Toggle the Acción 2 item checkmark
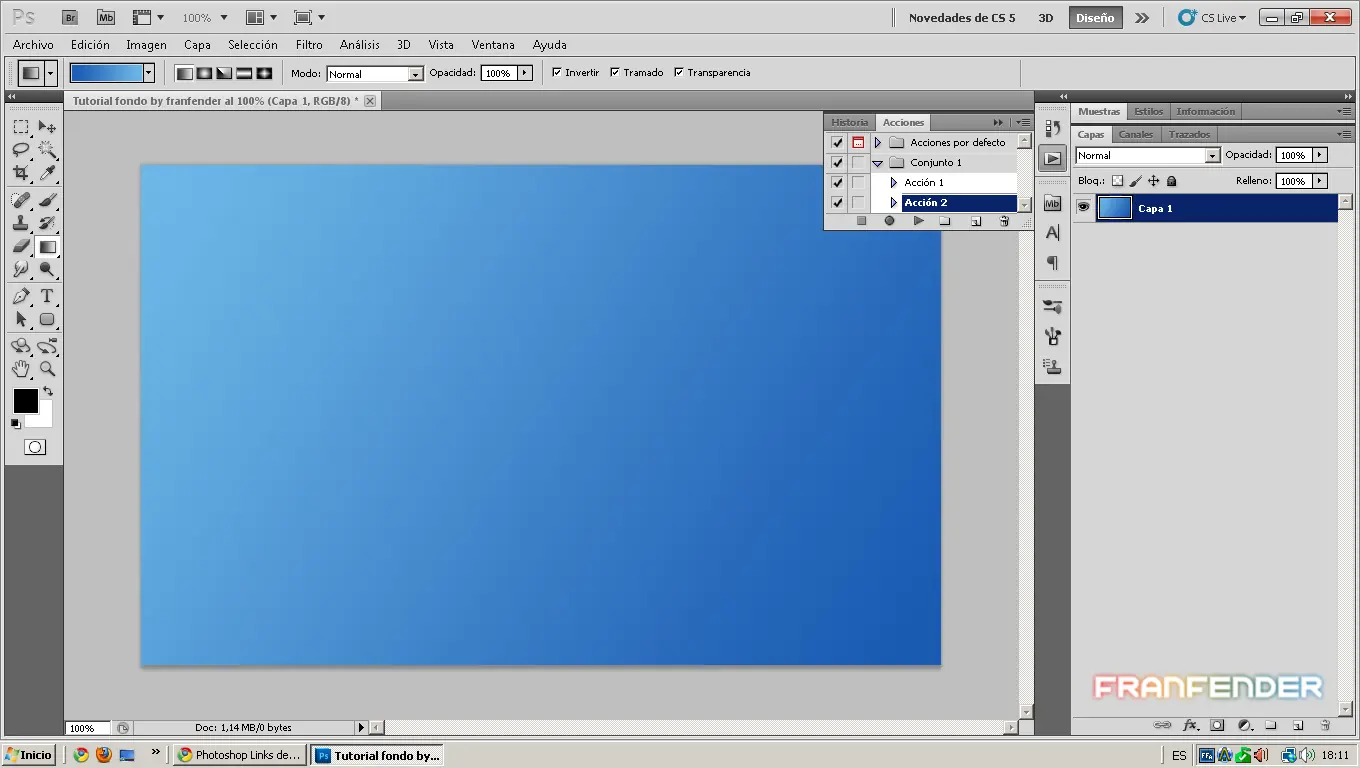 coord(837,202)
